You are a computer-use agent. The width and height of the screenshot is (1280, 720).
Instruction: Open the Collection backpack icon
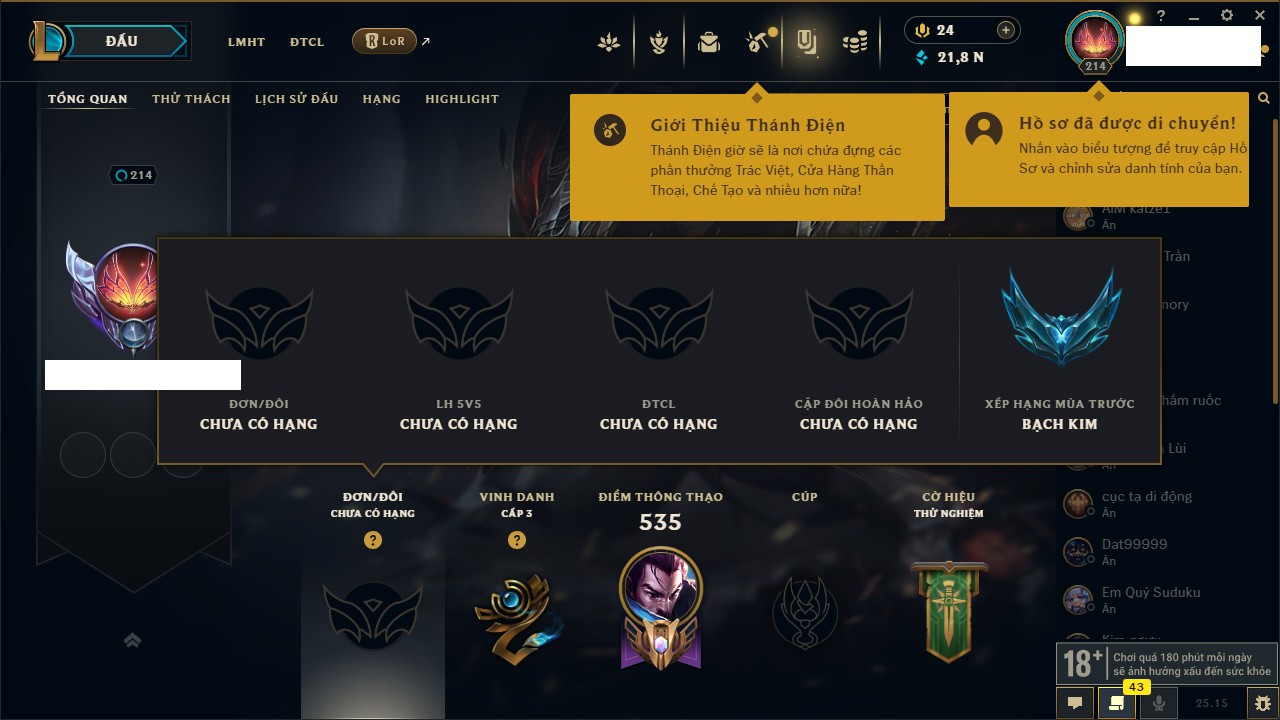coord(709,42)
